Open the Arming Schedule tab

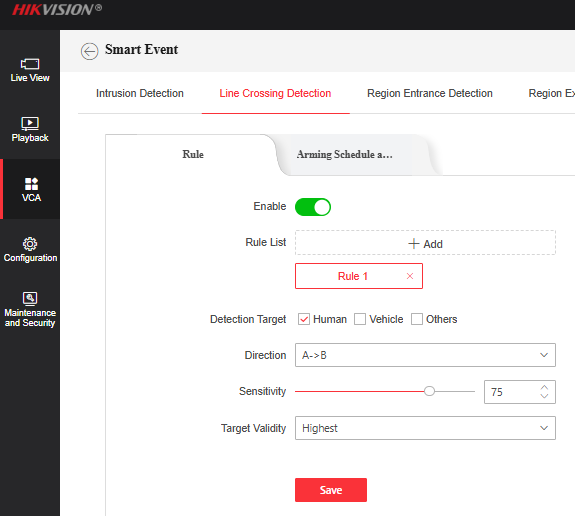click(345, 154)
